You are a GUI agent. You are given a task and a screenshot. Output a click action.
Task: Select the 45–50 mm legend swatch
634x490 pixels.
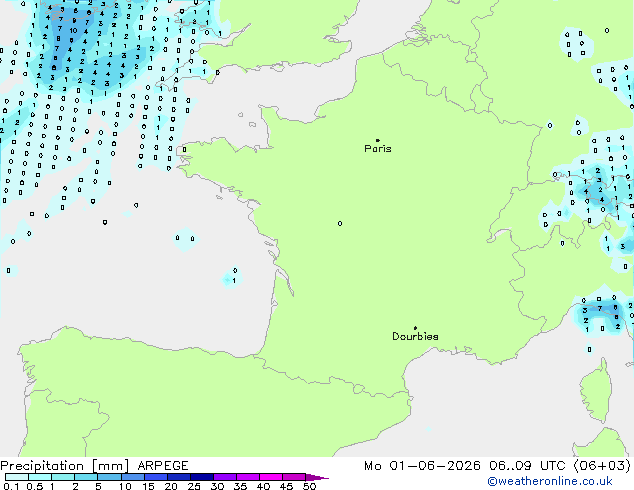[x=294, y=477]
